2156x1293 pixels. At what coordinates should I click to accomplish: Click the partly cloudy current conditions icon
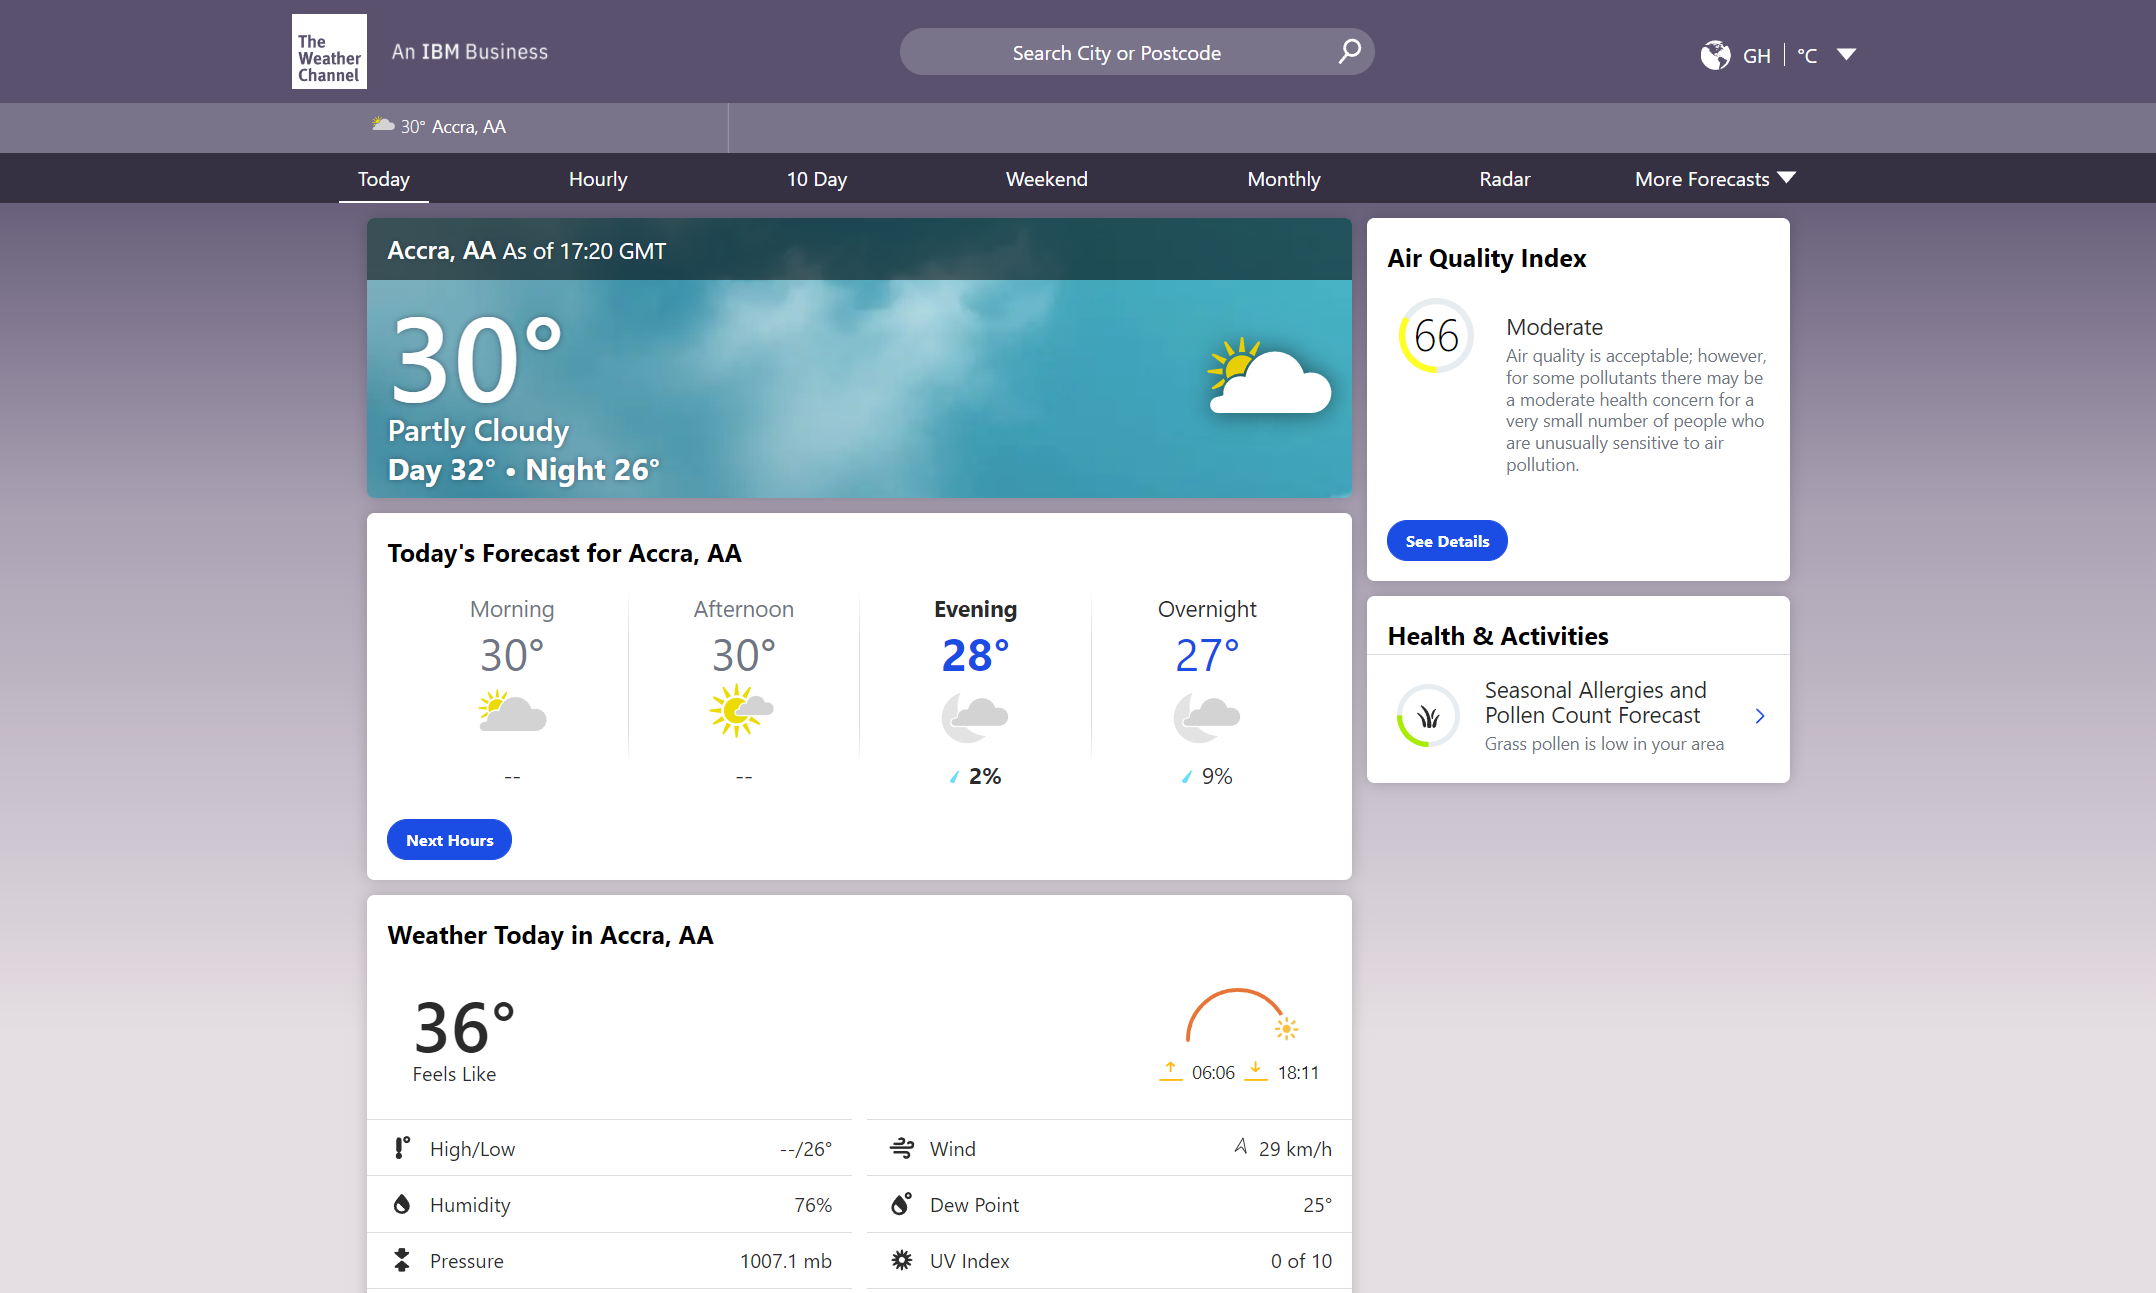pos(1269,376)
